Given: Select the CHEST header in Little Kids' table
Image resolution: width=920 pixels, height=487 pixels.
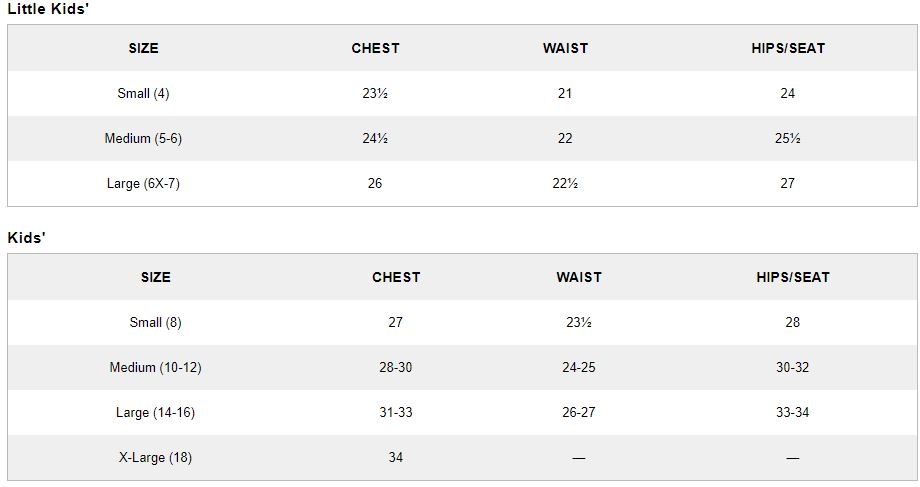Looking at the screenshot, I should click(375, 48).
